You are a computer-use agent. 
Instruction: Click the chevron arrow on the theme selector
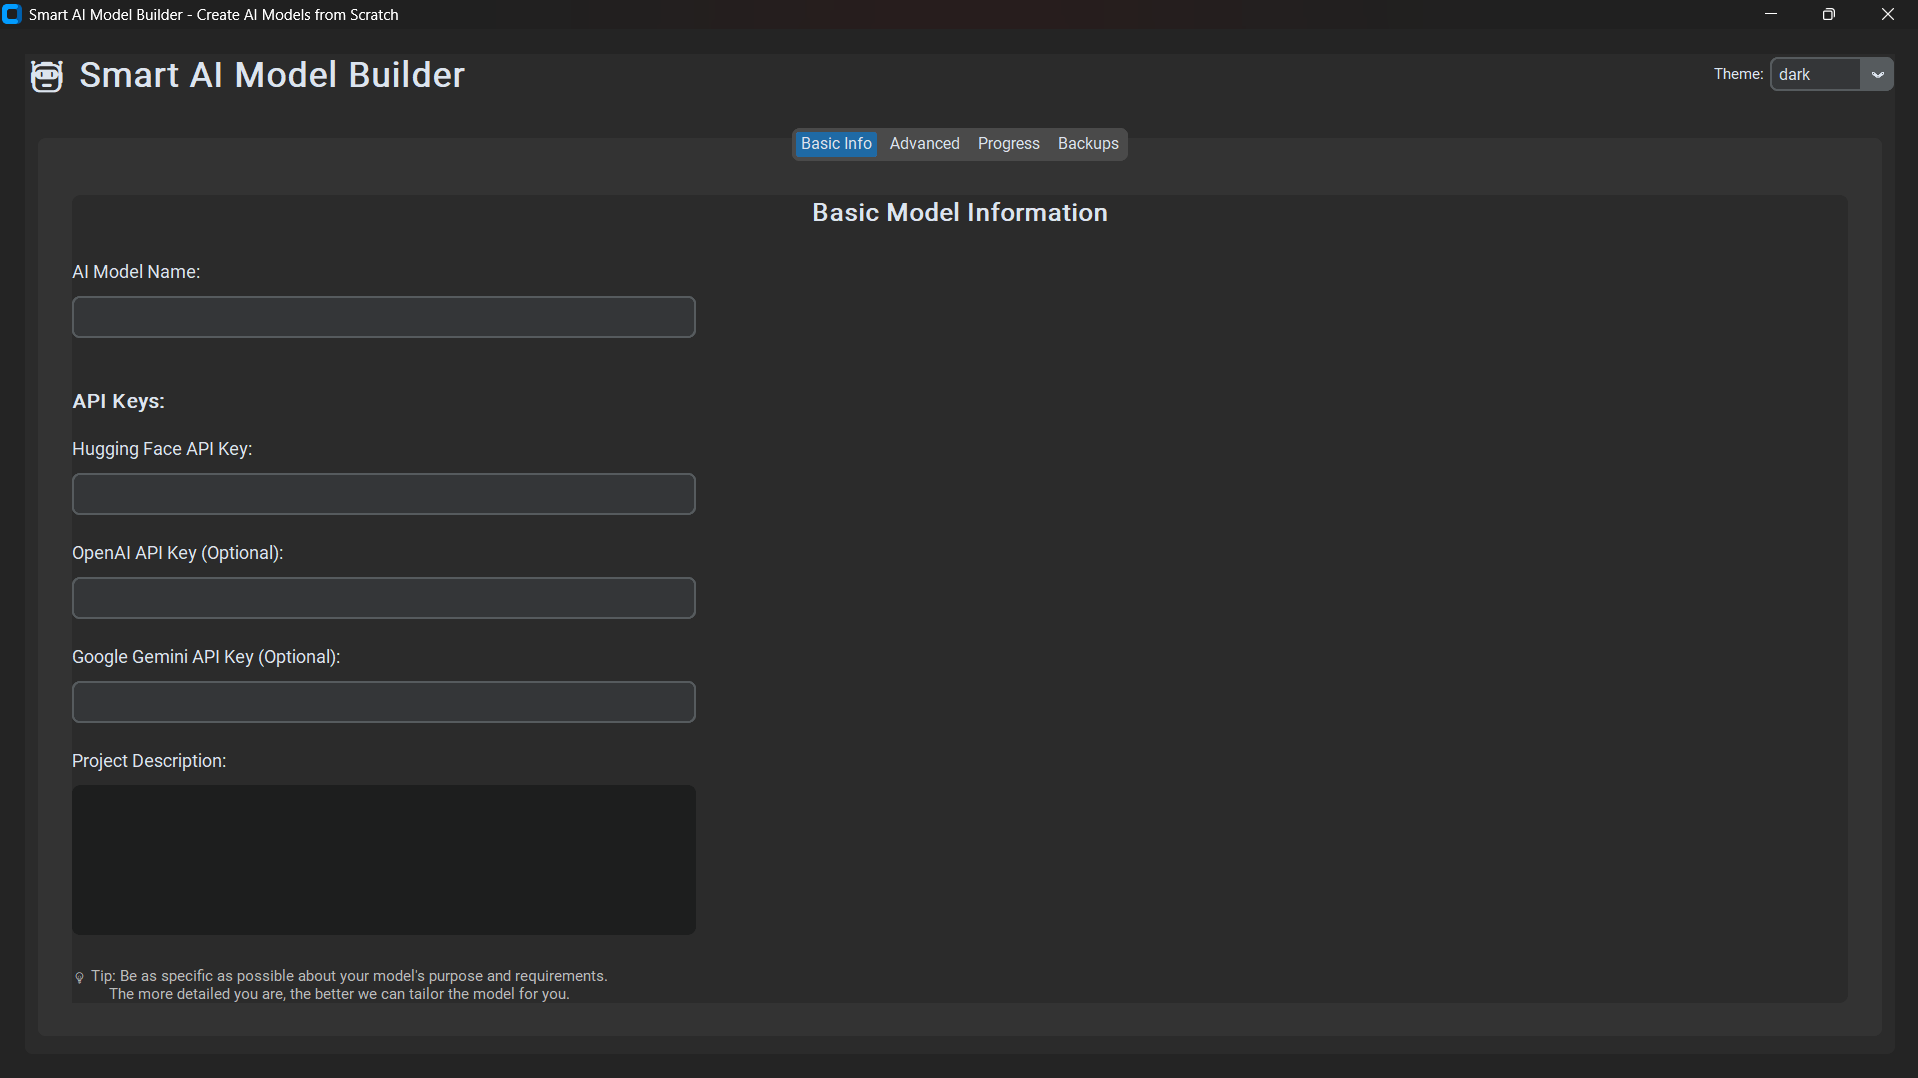pyautogui.click(x=1879, y=74)
